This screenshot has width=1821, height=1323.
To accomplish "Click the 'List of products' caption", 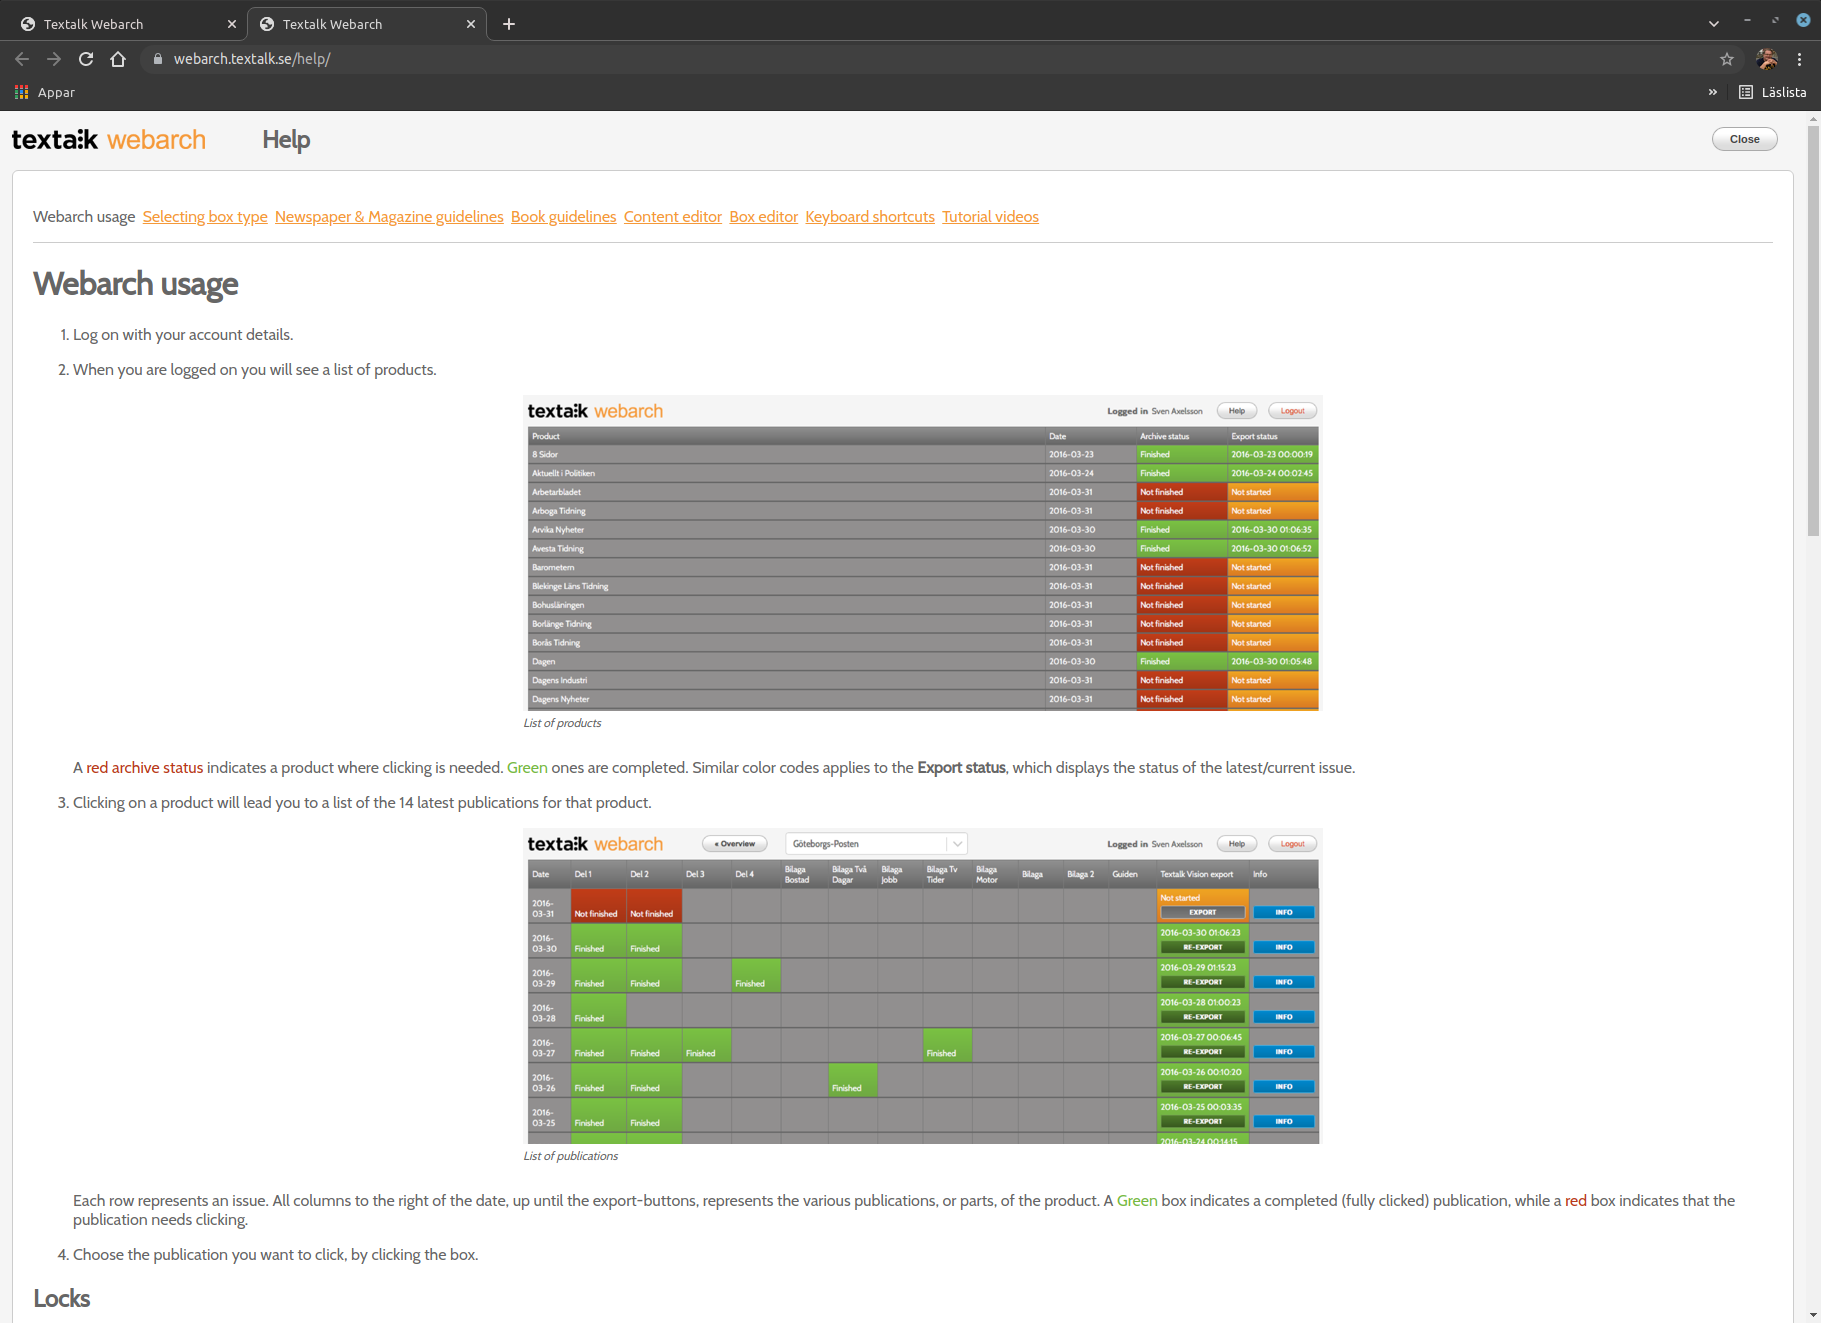I will (562, 723).
